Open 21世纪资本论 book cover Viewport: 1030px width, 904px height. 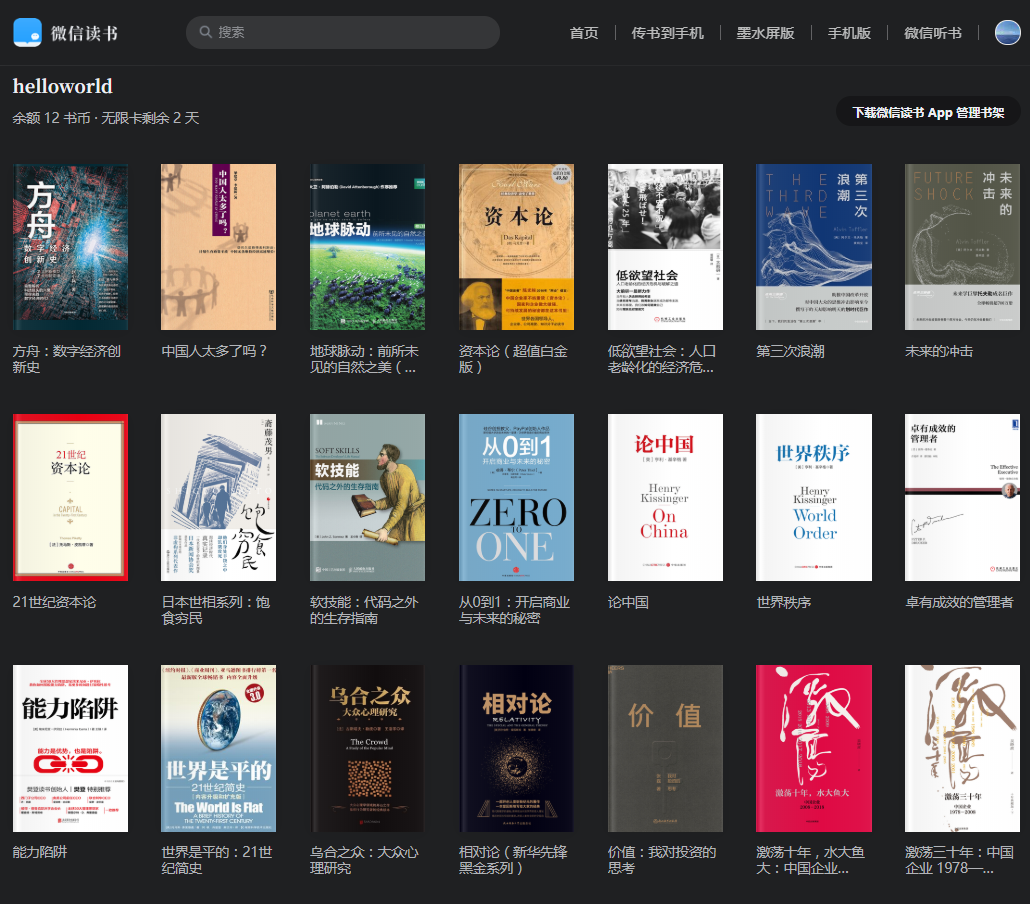(70, 497)
